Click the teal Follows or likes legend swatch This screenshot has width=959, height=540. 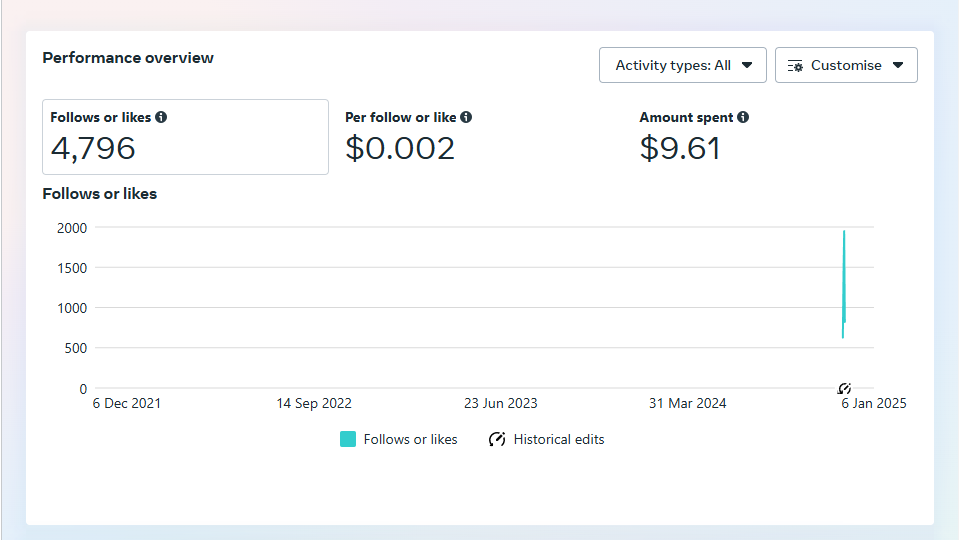[348, 439]
